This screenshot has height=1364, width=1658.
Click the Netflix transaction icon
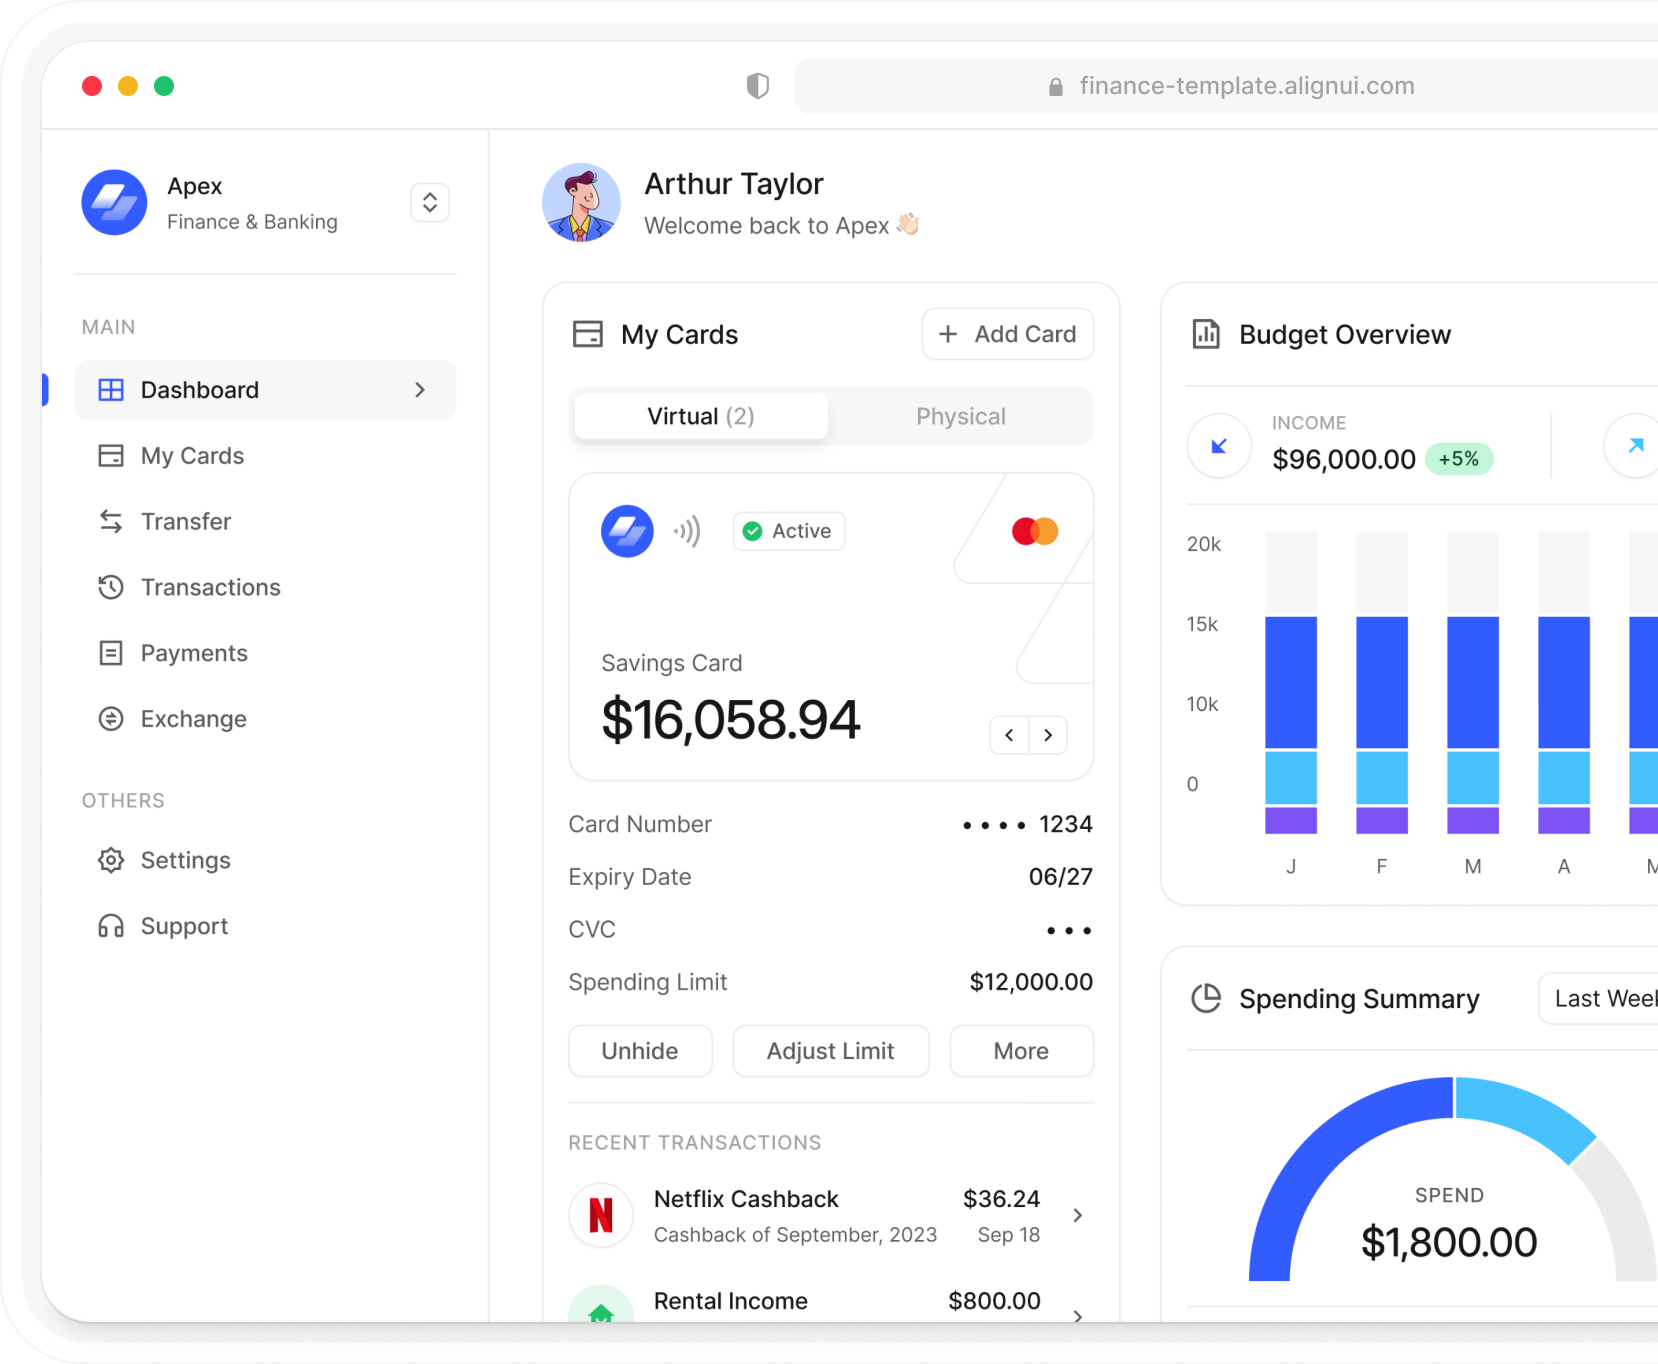[601, 1215]
